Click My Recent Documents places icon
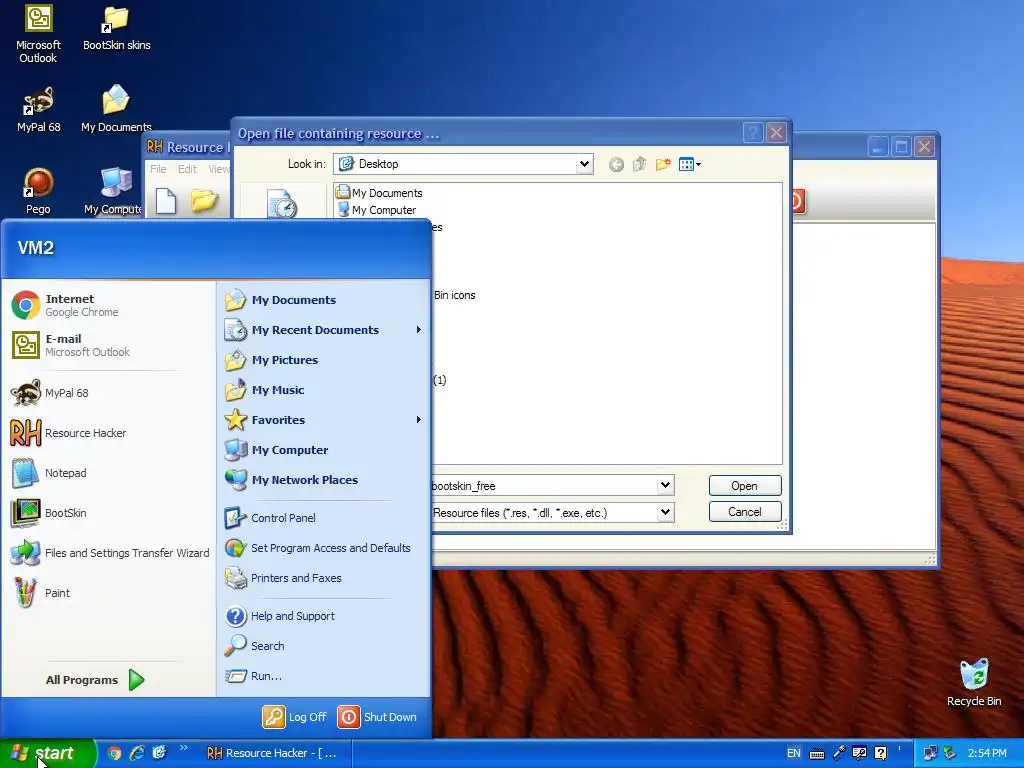1024x768 pixels. (282, 204)
